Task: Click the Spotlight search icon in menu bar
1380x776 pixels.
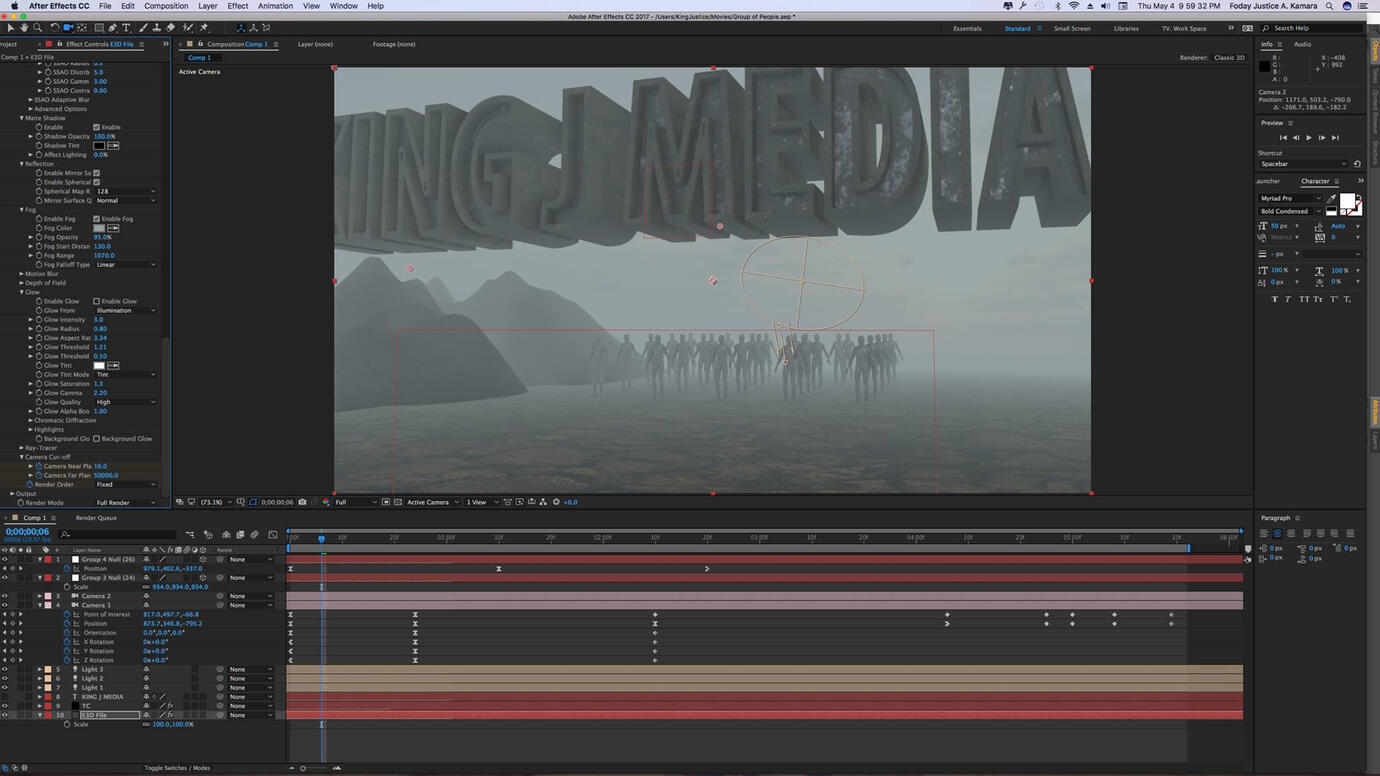Action: point(1329,6)
